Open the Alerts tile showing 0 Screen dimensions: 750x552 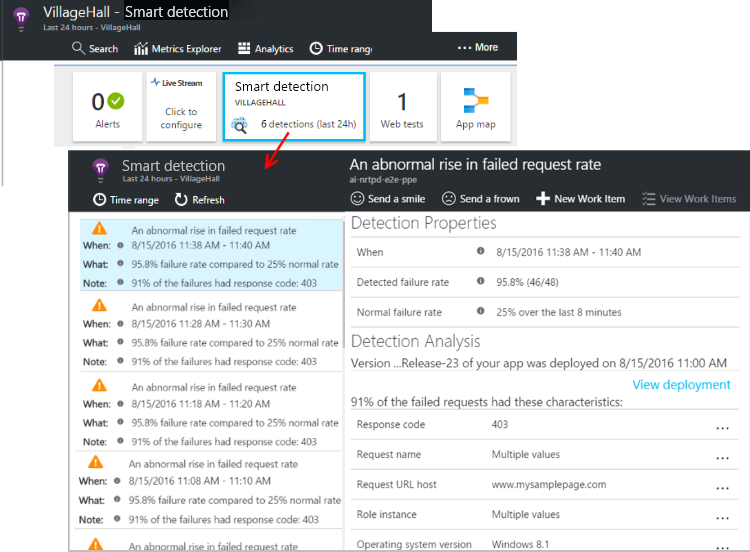108,107
